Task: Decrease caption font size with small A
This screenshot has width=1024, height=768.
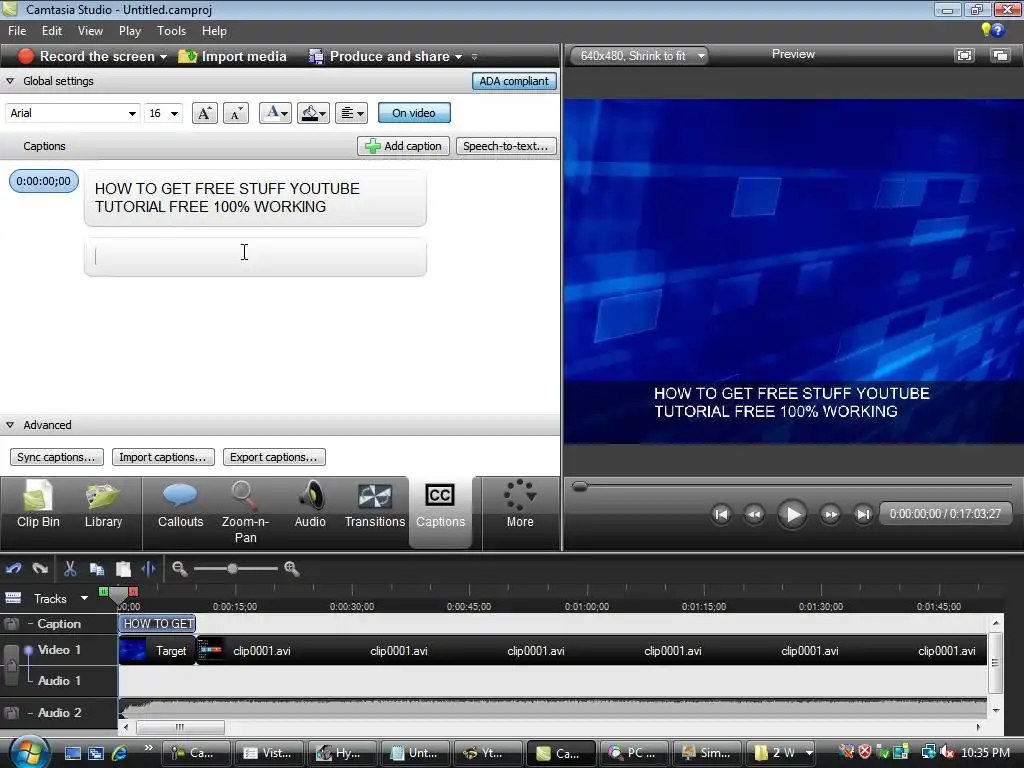Action: [x=236, y=113]
